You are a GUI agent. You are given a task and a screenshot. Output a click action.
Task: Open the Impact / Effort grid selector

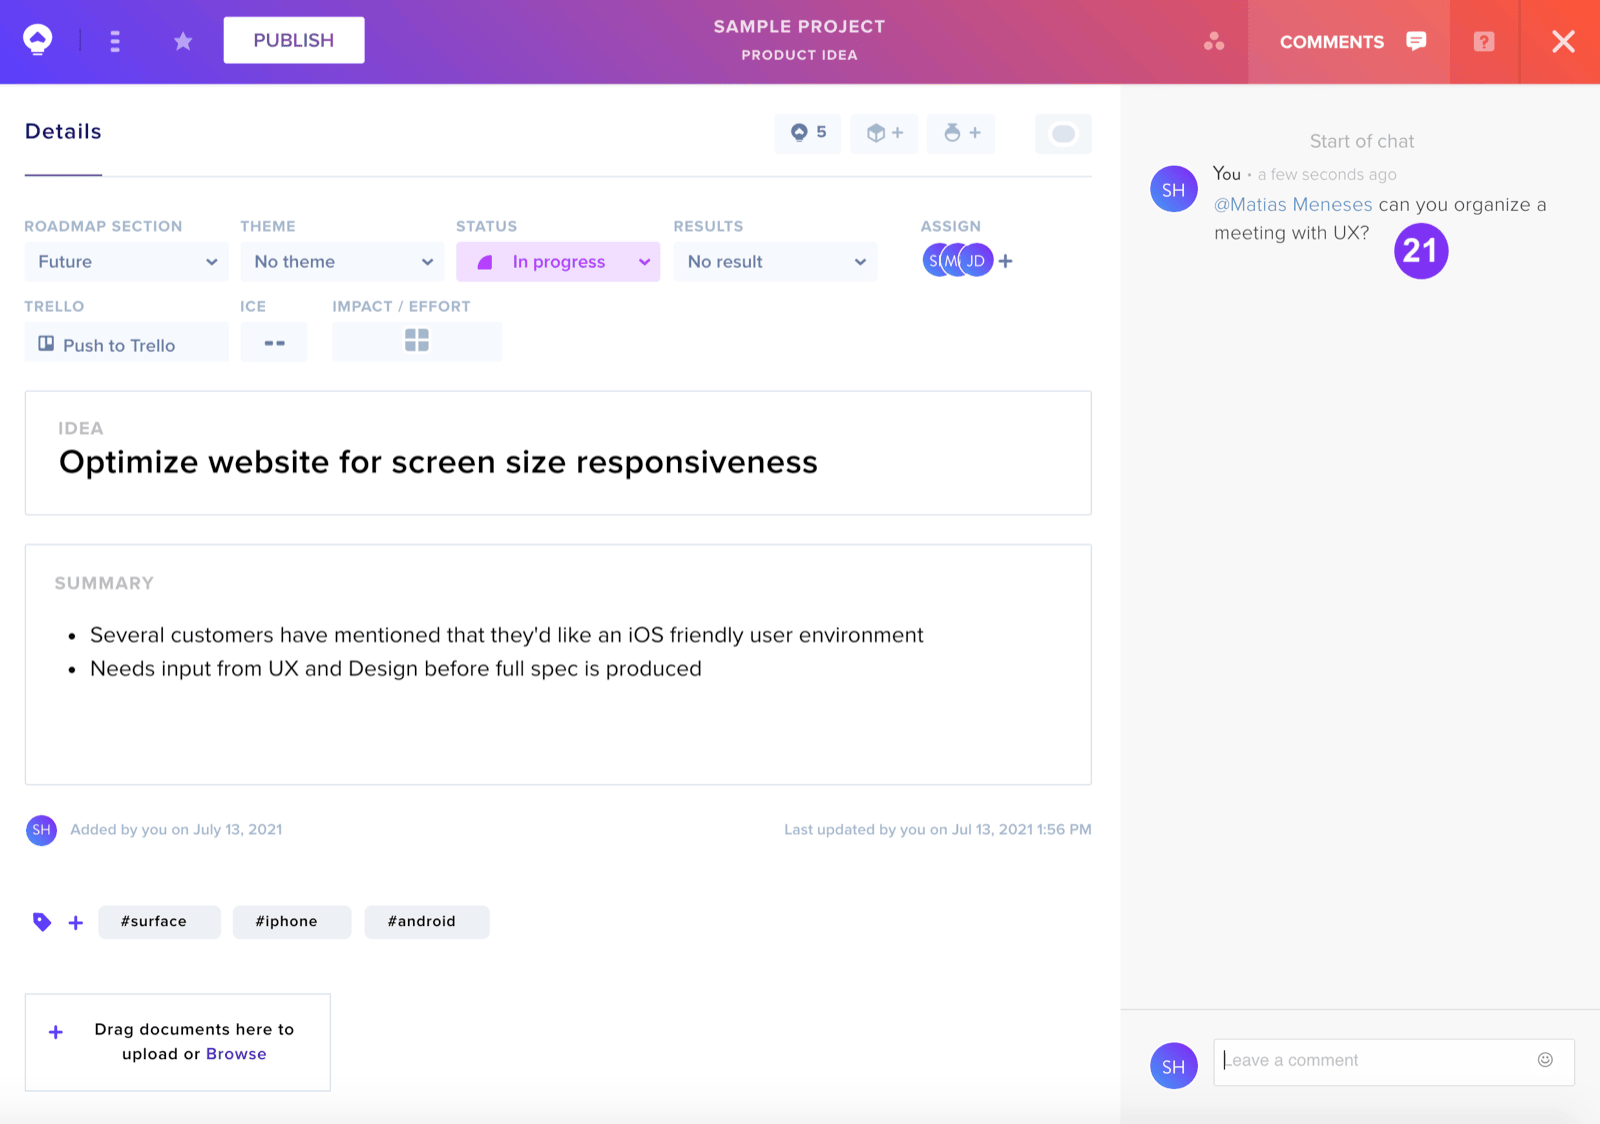[x=417, y=341]
